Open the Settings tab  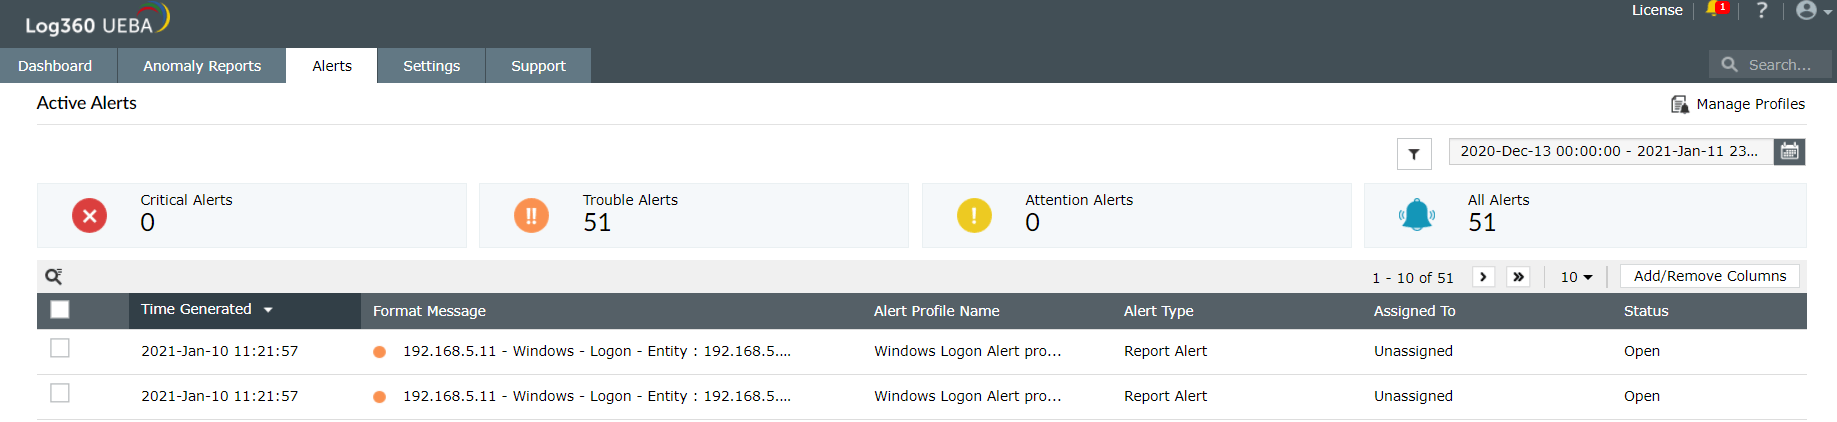431,66
